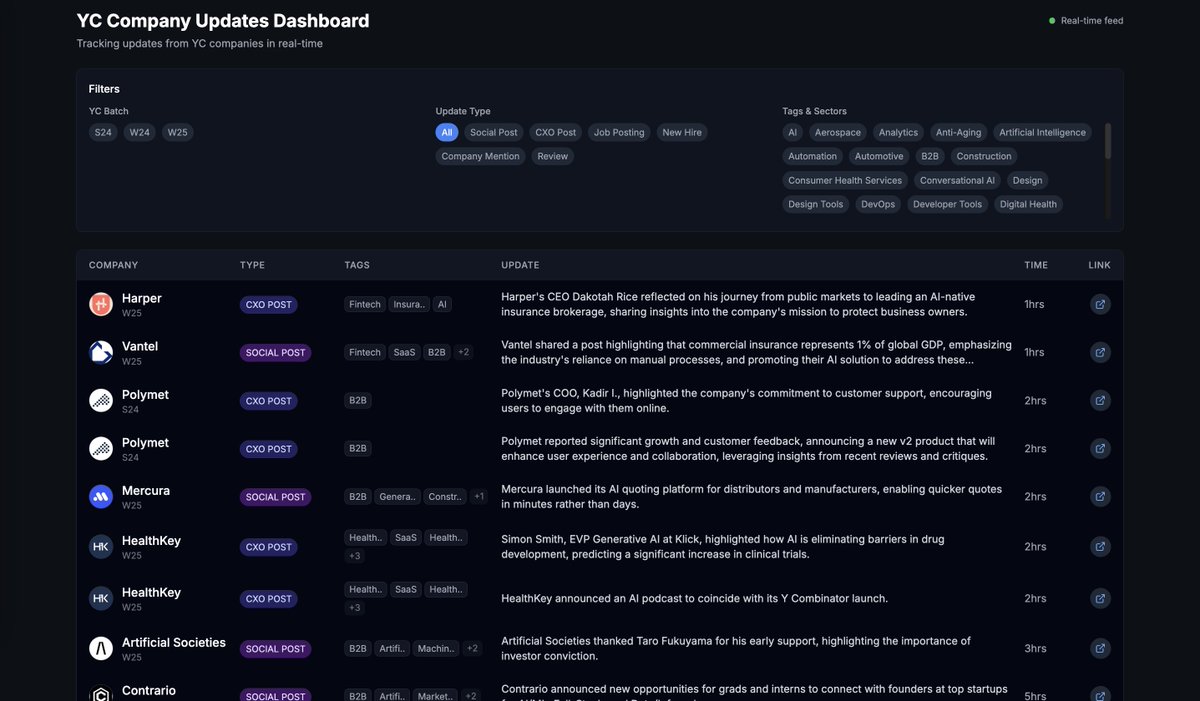The image size is (1200, 701).
Task: Open link icon for Mercura update
Action: 1100,496
